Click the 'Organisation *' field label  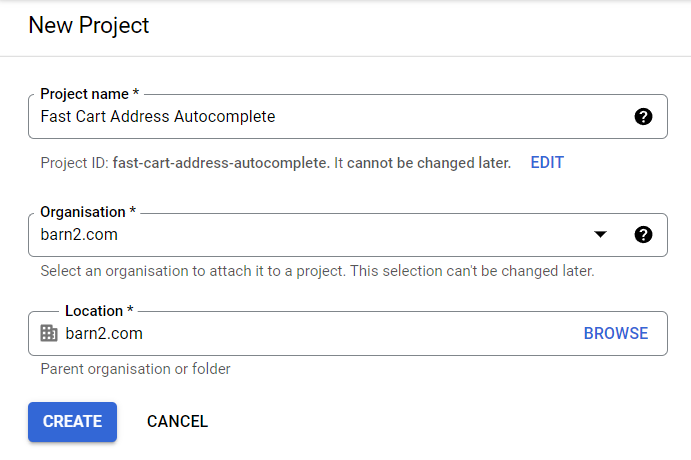tap(88, 213)
